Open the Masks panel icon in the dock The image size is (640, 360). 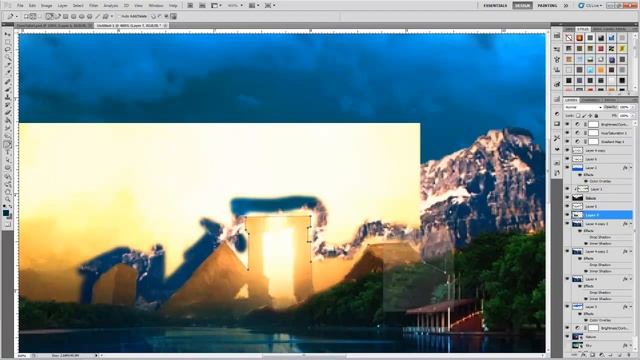tap(557, 124)
